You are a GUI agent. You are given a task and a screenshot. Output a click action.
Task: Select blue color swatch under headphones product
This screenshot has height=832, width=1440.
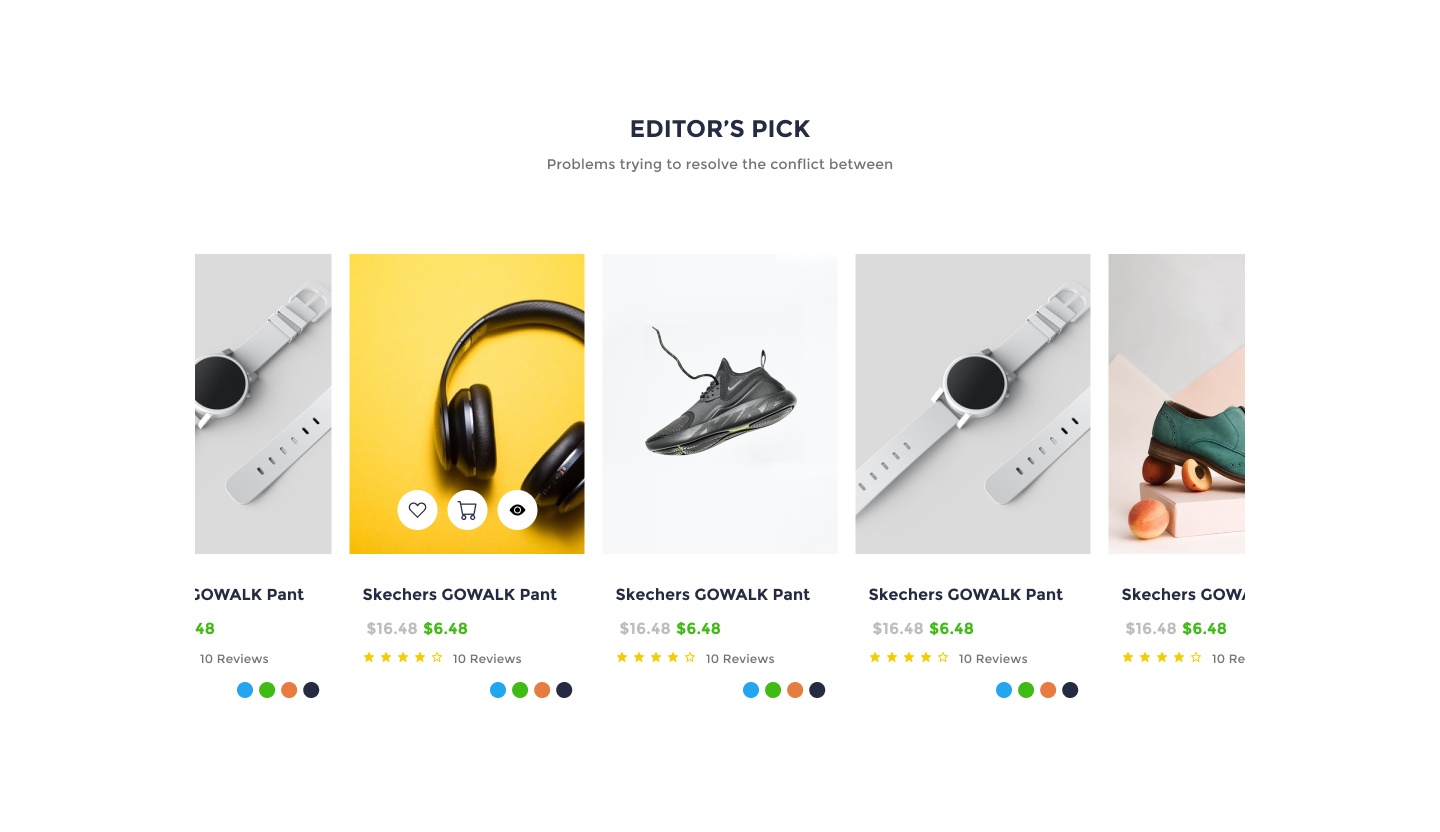(498, 690)
